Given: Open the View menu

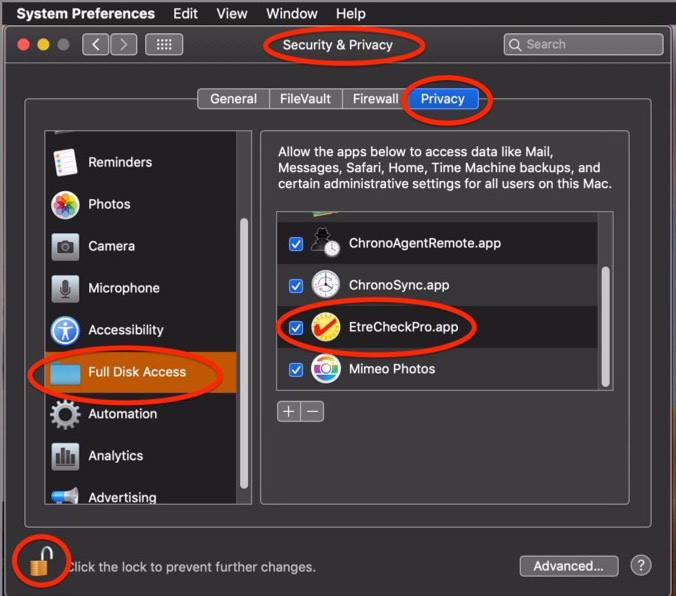Looking at the screenshot, I should 232,13.
